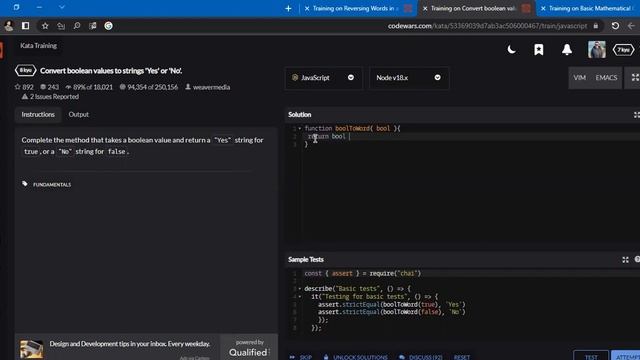This screenshot has height=360, width=640.
Task: Click the star count 892
Action: [x=24, y=87]
